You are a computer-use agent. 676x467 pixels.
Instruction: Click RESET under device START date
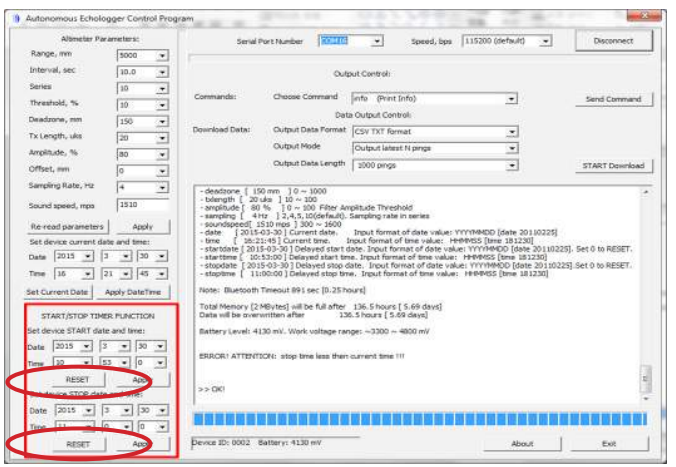pyautogui.click(x=78, y=381)
